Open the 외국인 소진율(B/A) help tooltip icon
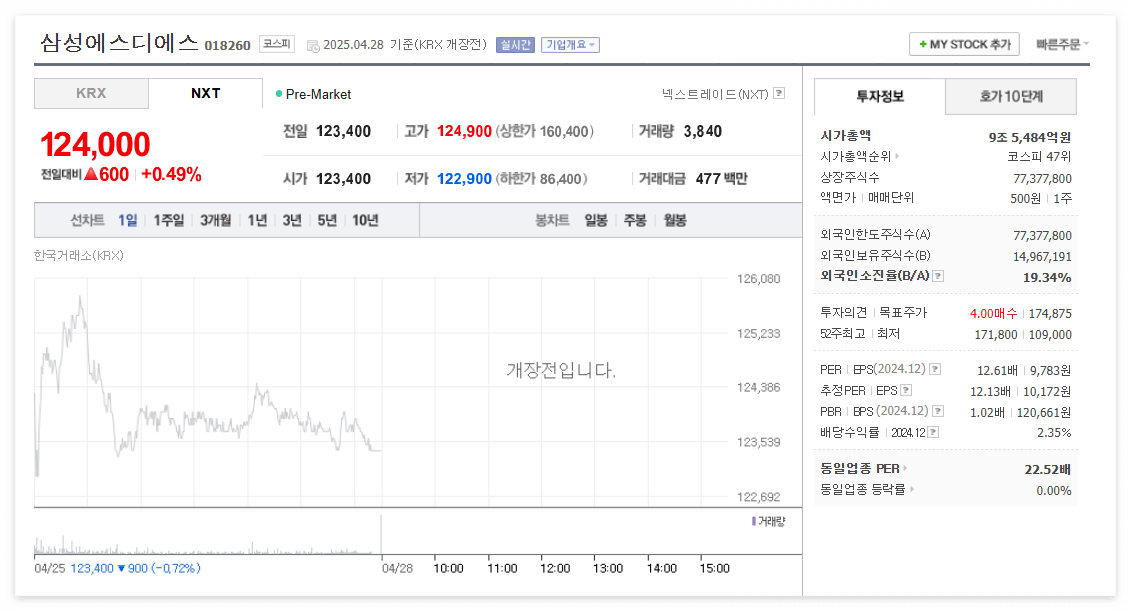This screenshot has height=611, width=1131. pos(937,277)
